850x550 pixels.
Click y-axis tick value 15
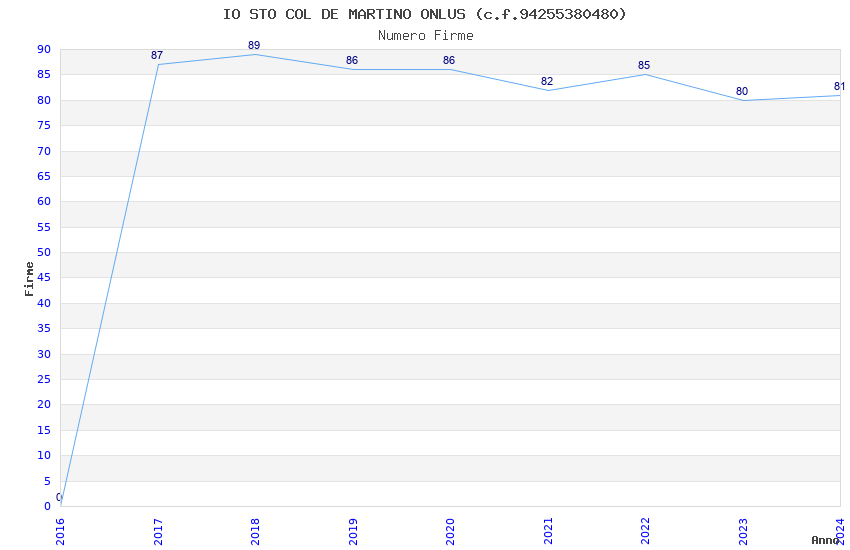click(x=44, y=430)
